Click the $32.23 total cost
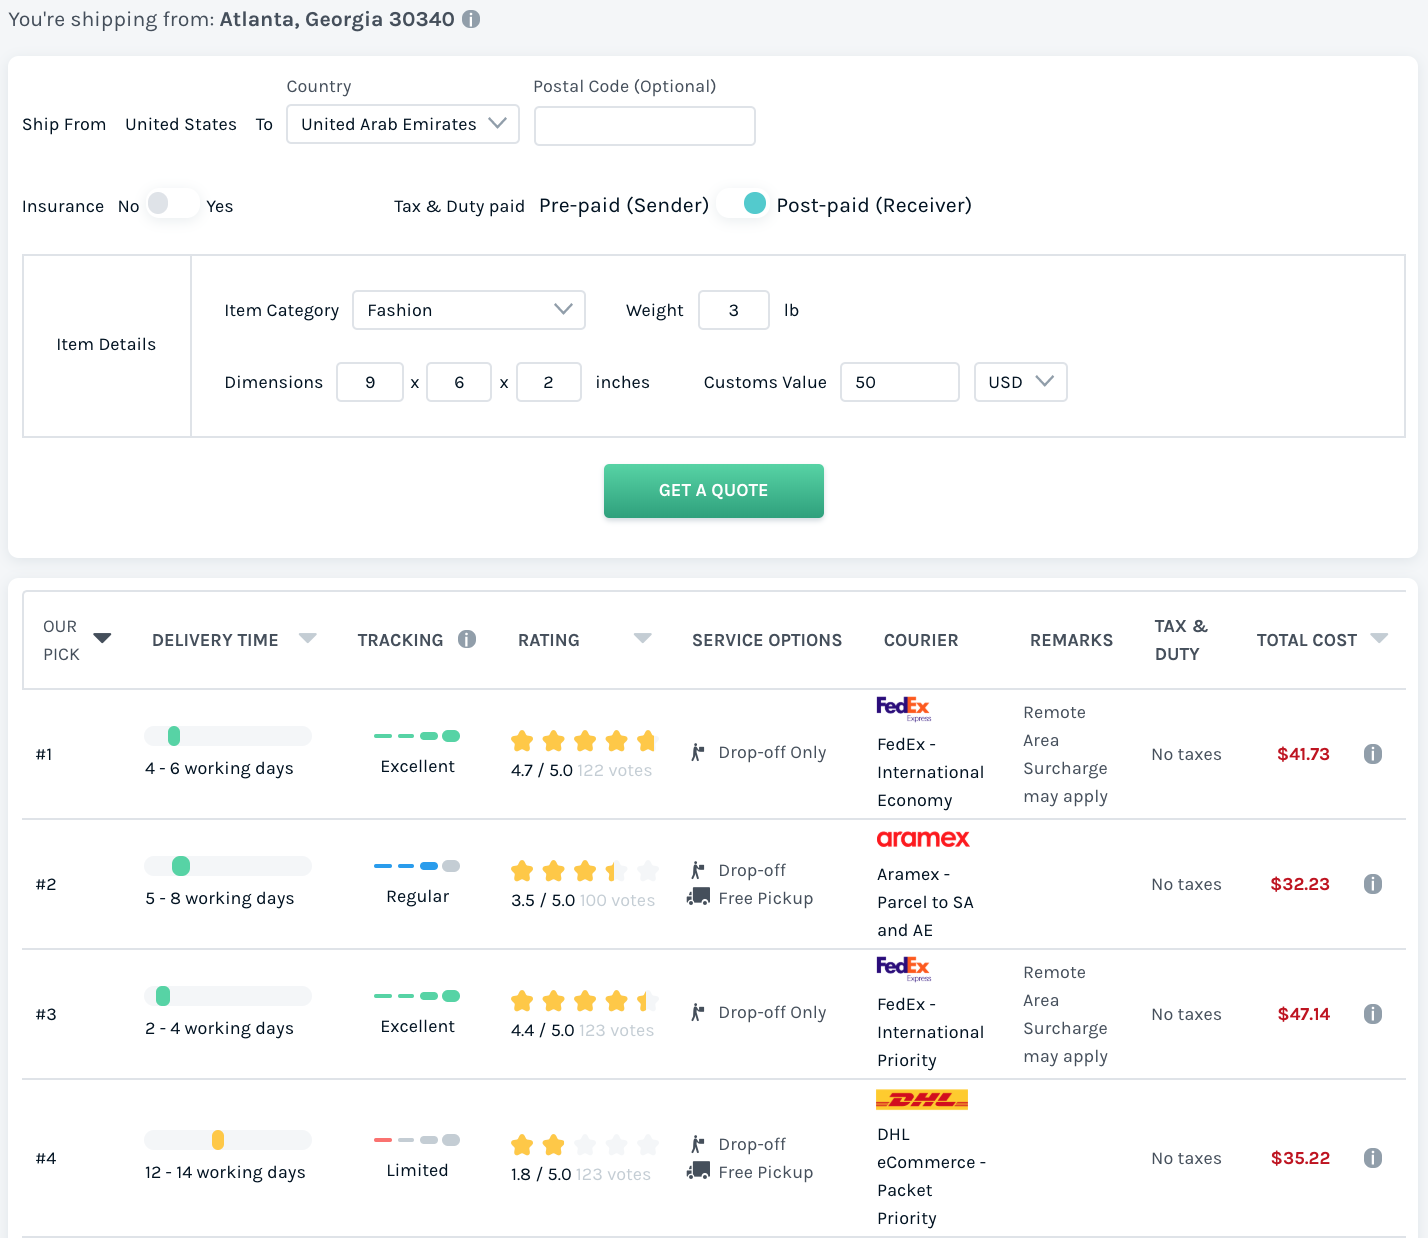This screenshot has width=1428, height=1238. pos(1300,884)
